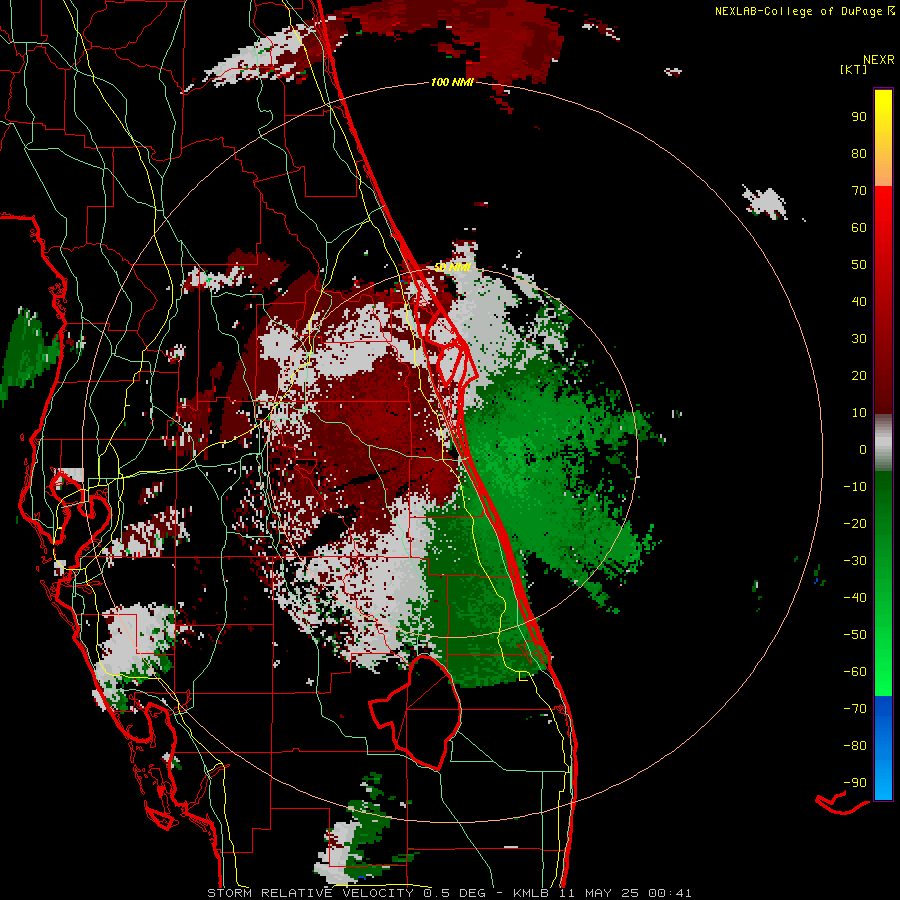The width and height of the screenshot is (900, 900).
Task: Click the -80 value on the velocity scale
Action: [855, 746]
